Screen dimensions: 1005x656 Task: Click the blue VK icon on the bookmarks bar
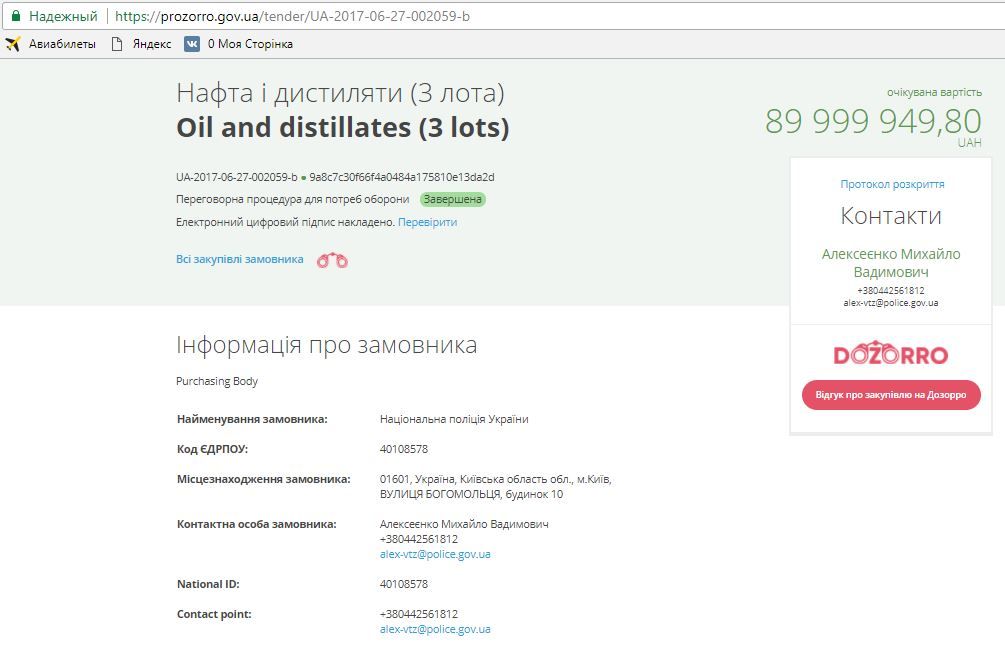tap(190, 44)
